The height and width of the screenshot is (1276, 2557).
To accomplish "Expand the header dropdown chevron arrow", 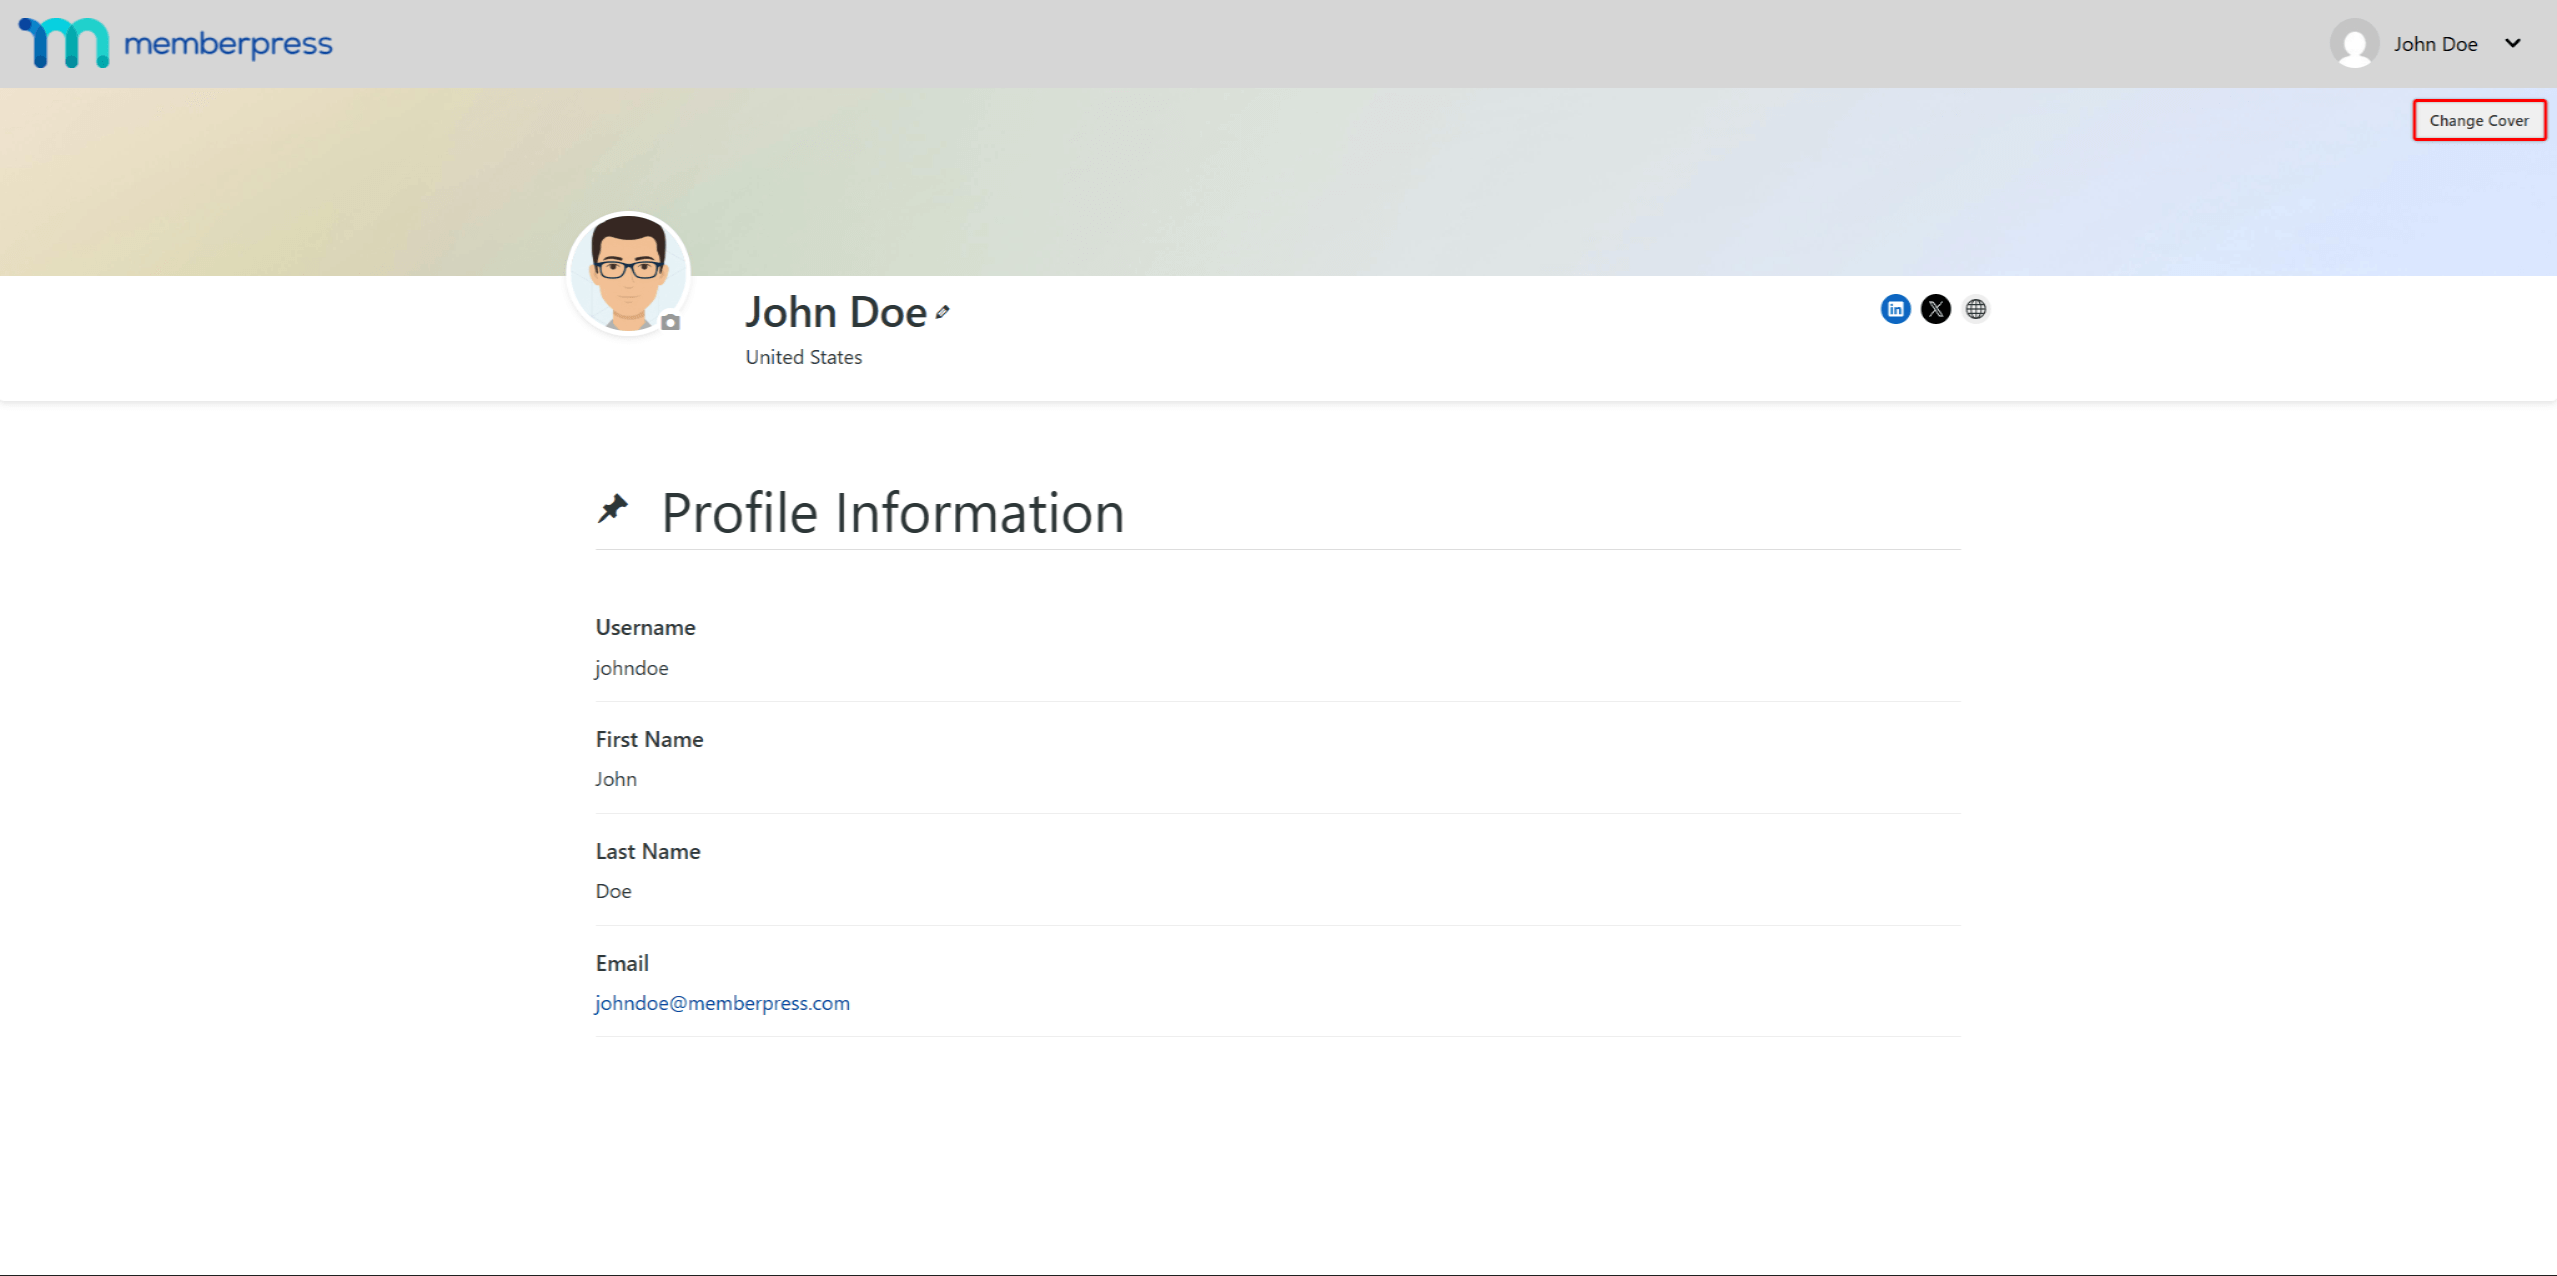I will [x=2512, y=44].
